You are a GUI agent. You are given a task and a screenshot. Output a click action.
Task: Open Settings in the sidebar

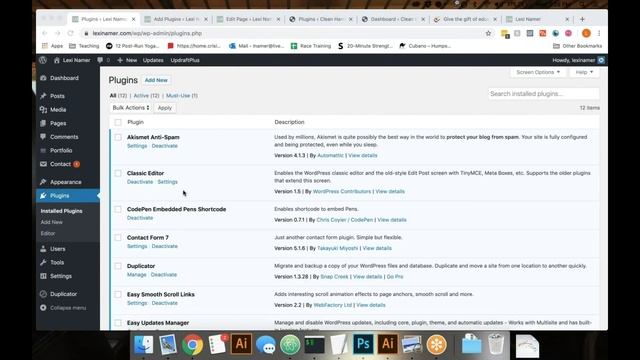pos(61,276)
